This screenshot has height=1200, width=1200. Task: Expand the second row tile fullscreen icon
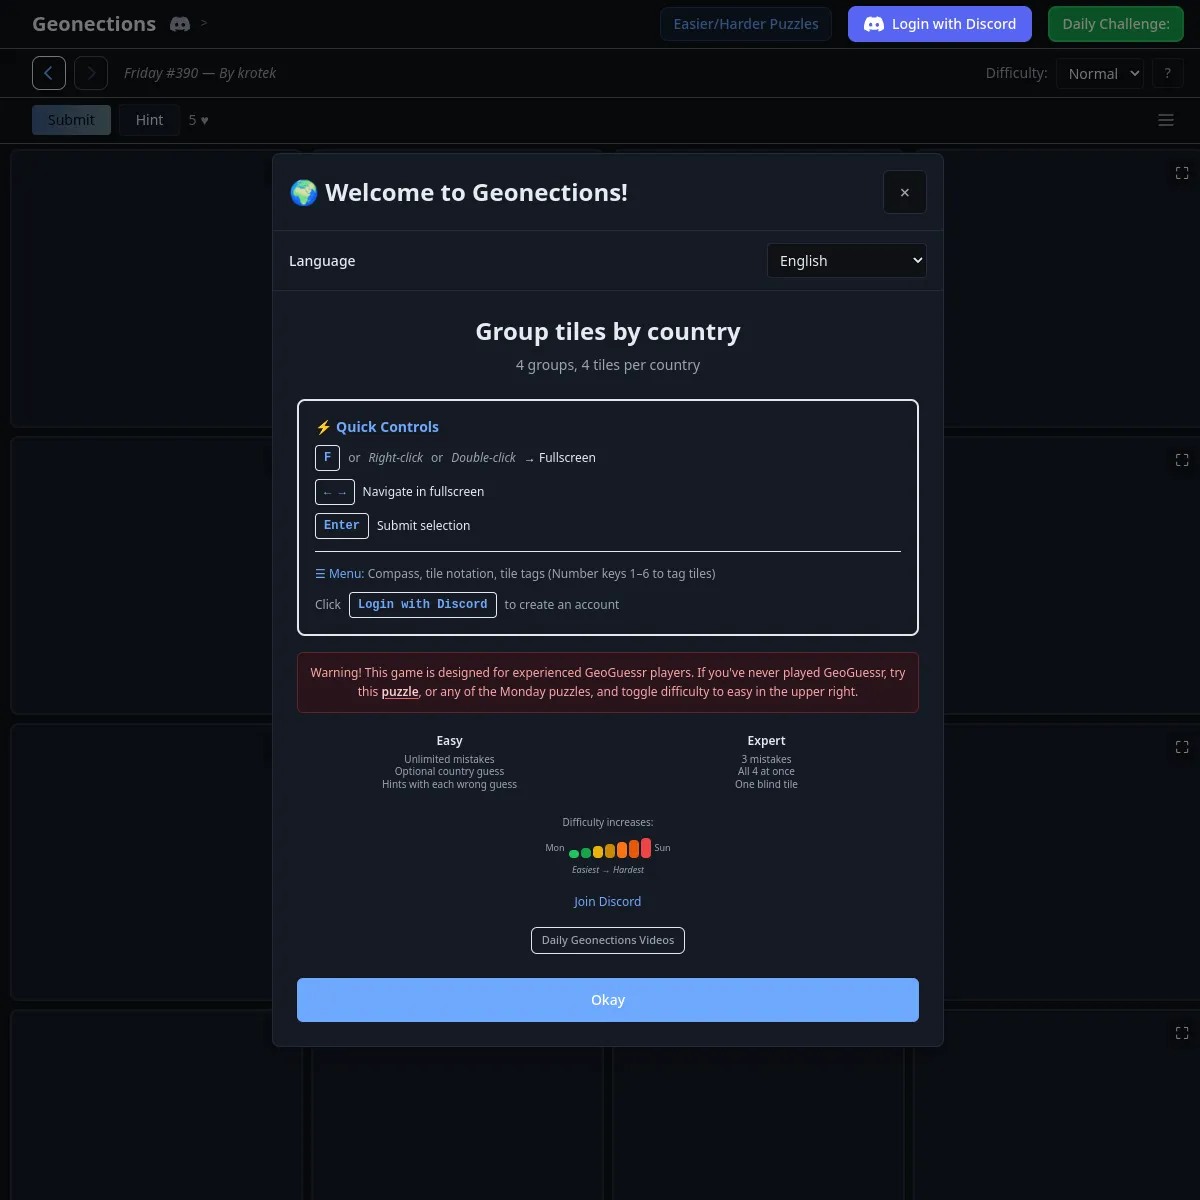click(1182, 460)
